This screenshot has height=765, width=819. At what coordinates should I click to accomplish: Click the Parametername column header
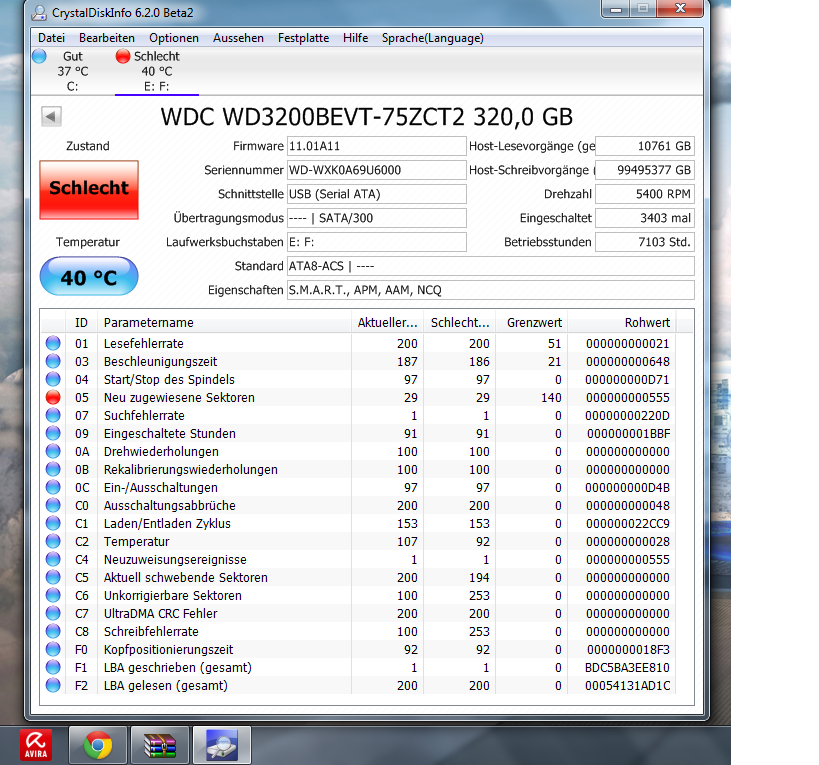pyautogui.click(x=224, y=323)
